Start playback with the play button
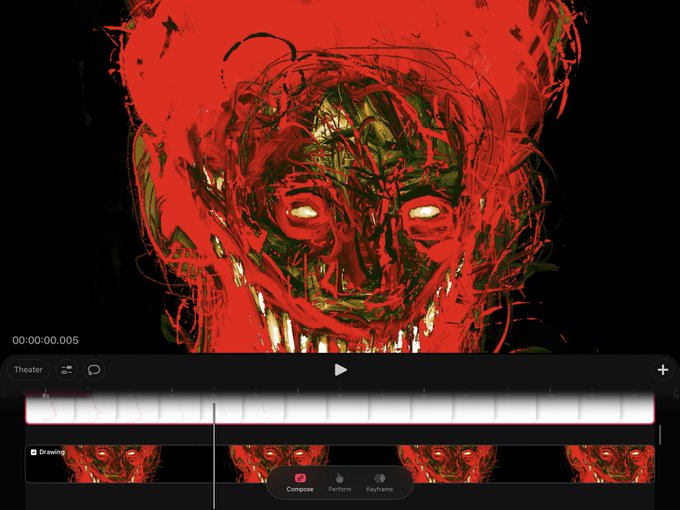 (340, 370)
